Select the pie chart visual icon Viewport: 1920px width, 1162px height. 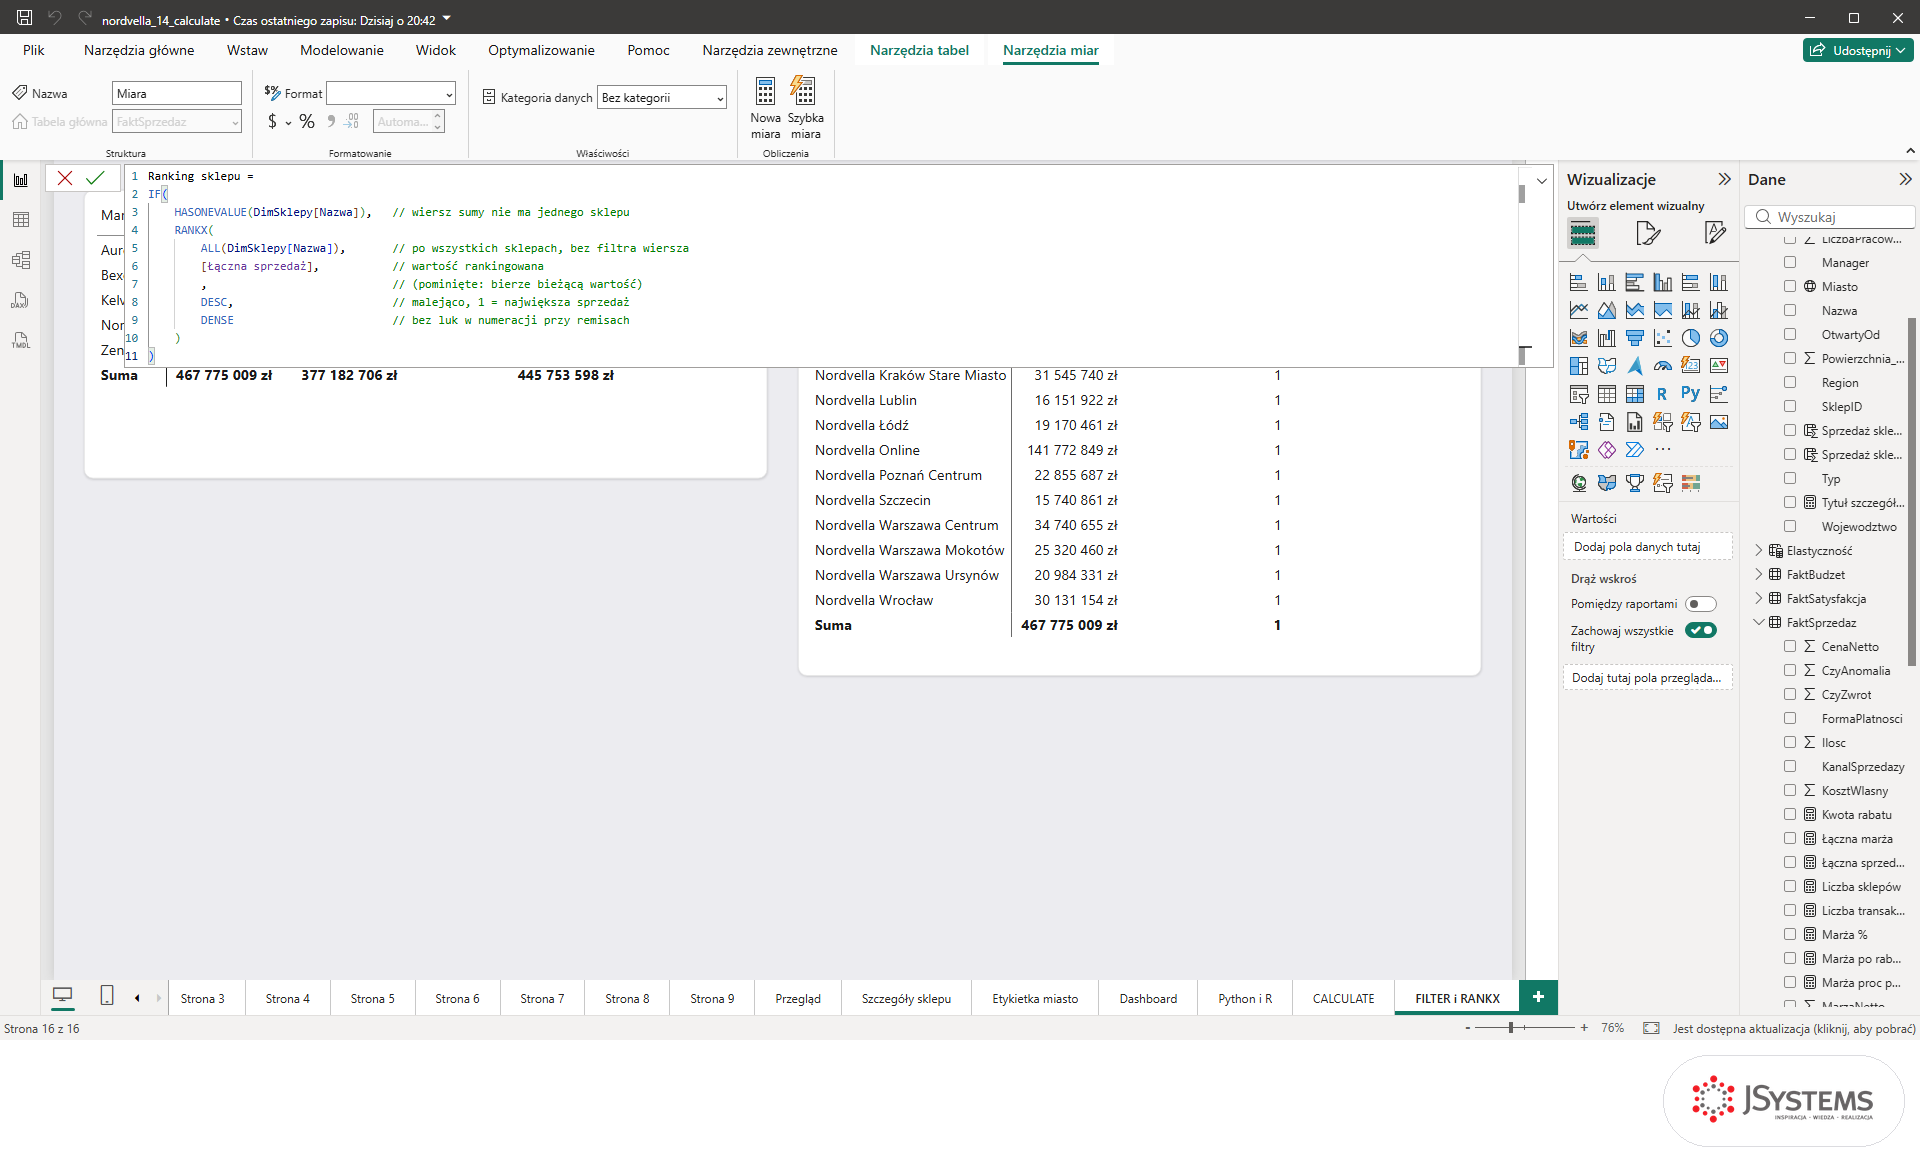(1690, 338)
